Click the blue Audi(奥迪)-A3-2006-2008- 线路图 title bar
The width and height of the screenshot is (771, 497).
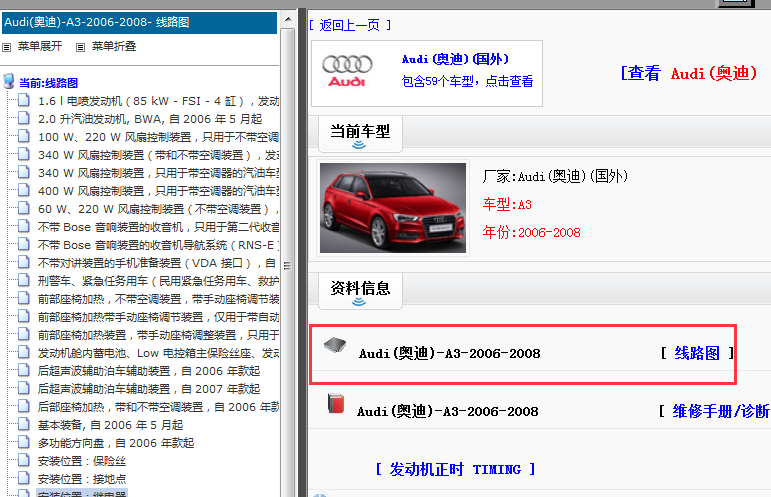[x=140, y=23]
